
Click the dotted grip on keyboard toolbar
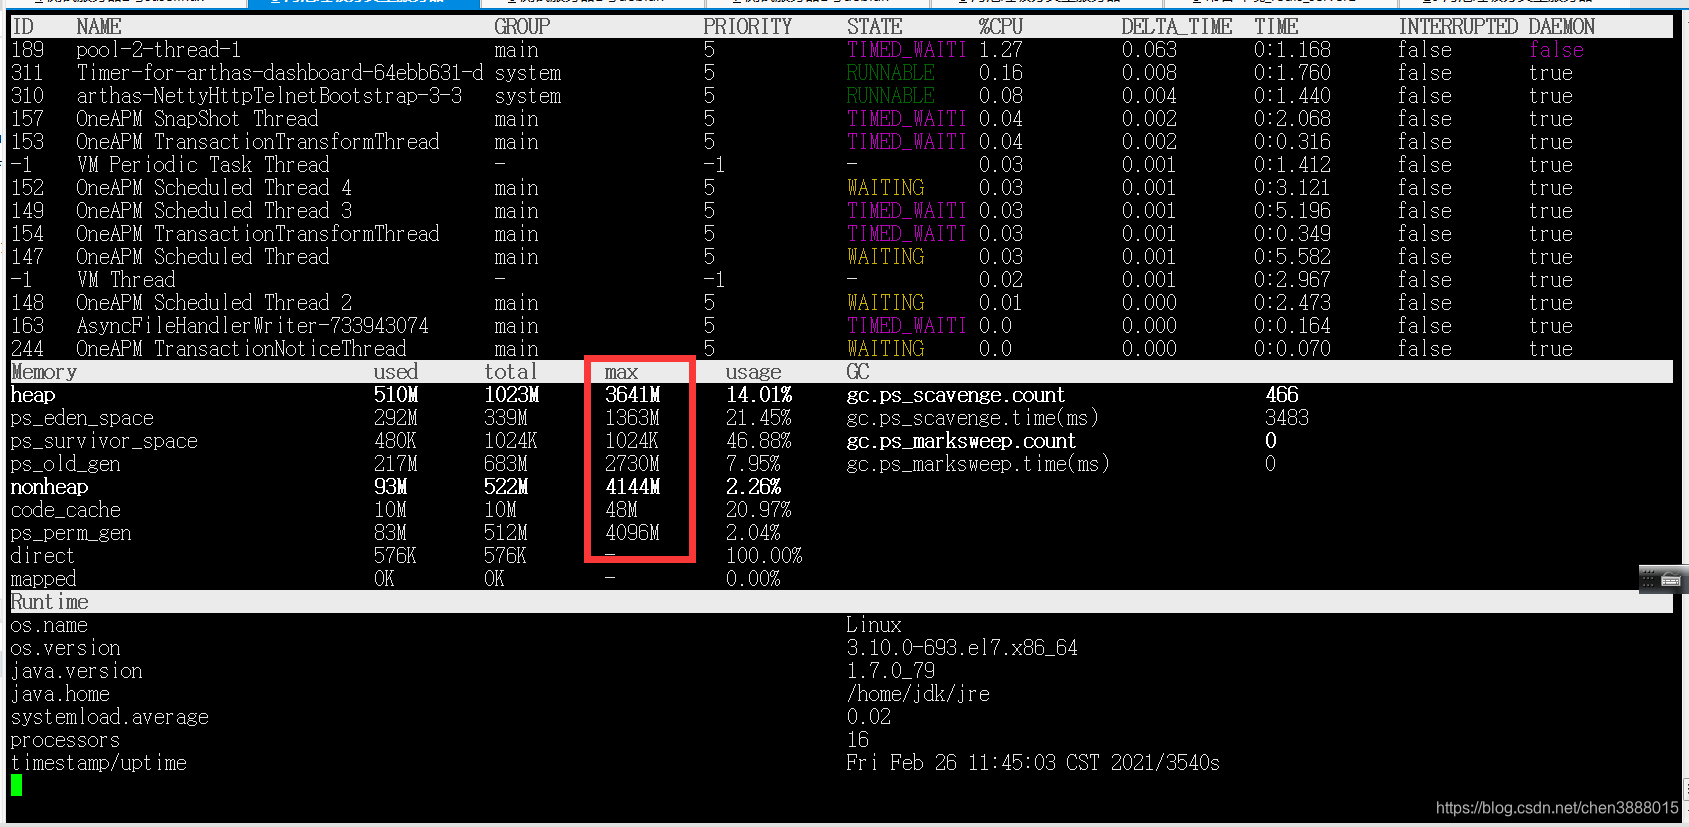[x=1649, y=580]
